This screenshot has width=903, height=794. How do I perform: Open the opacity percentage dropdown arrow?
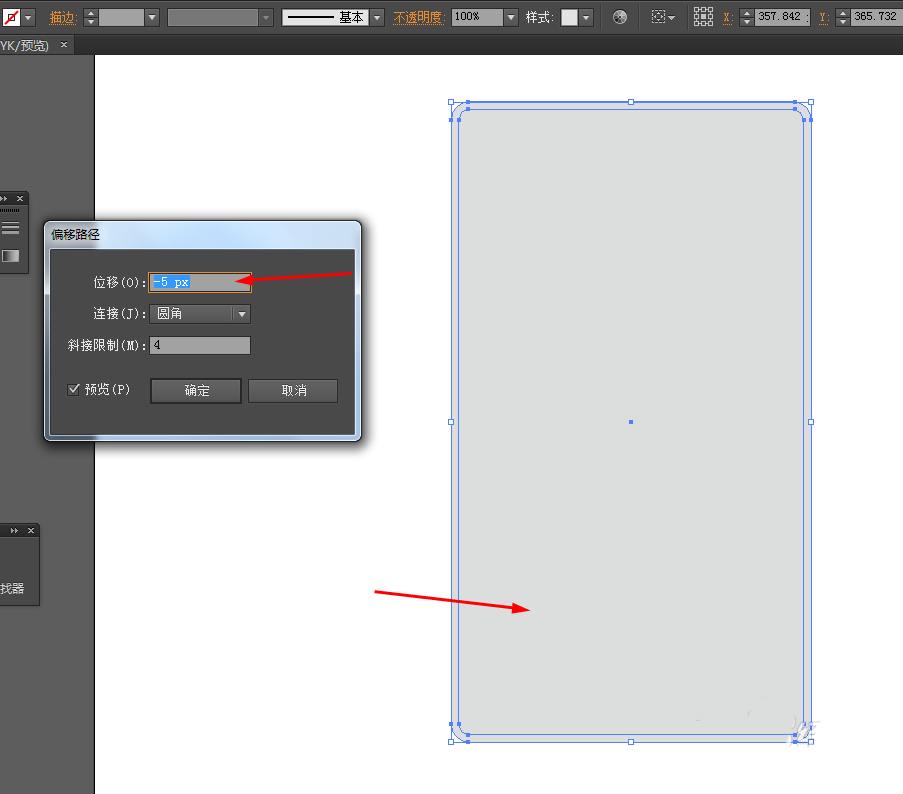(511, 17)
